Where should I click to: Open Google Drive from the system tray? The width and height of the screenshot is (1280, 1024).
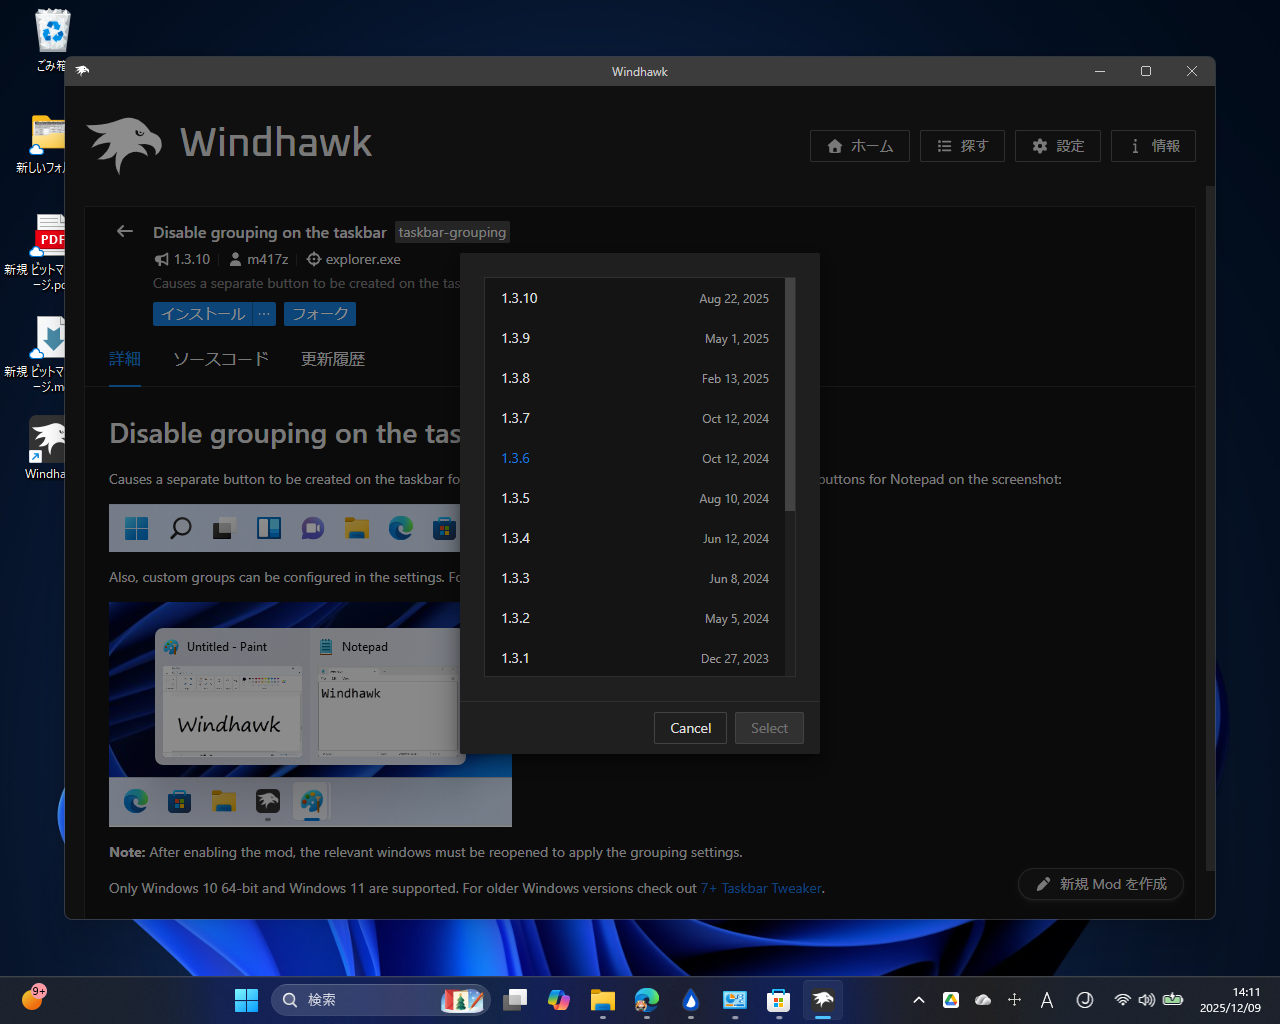point(951,1000)
